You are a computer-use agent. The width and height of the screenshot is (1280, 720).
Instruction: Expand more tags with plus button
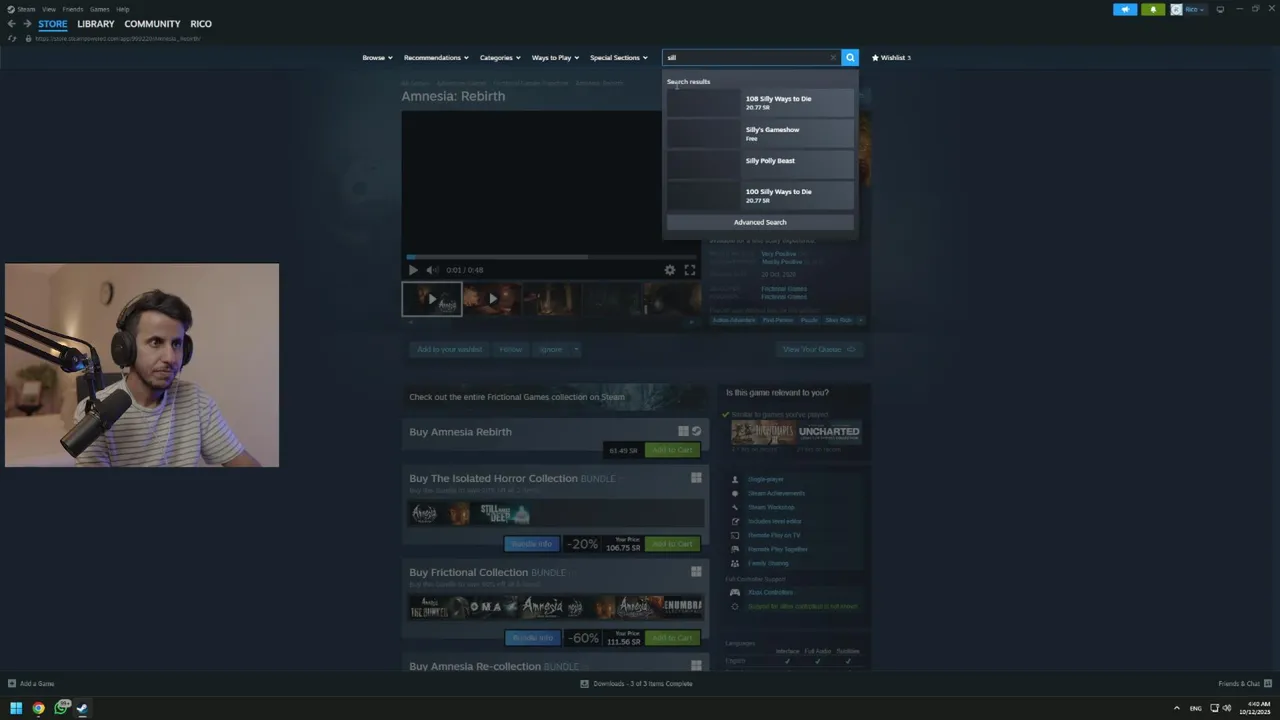click(861, 320)
